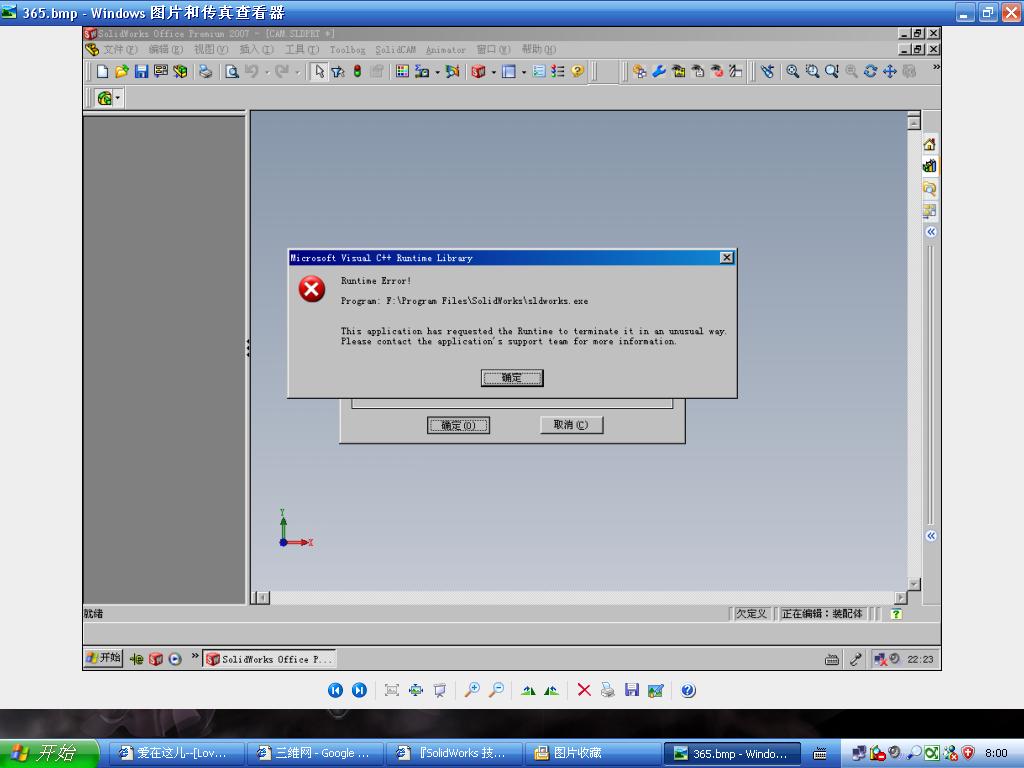Click red error icon in runtime dialog

(x=312, y=289)
